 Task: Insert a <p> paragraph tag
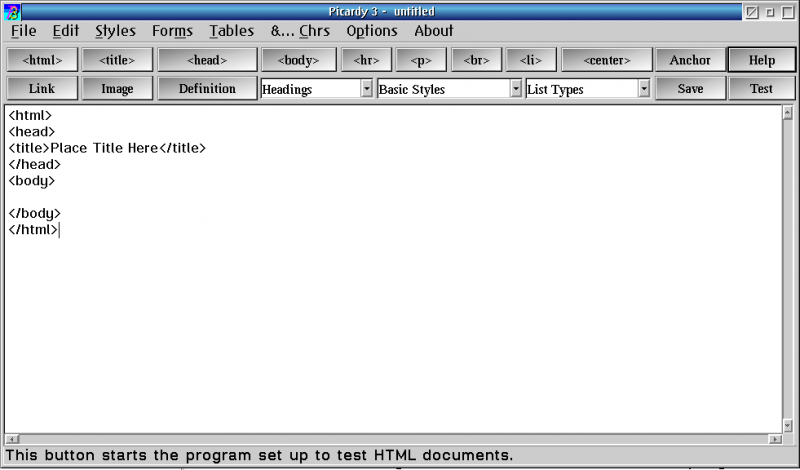(421, 60)
